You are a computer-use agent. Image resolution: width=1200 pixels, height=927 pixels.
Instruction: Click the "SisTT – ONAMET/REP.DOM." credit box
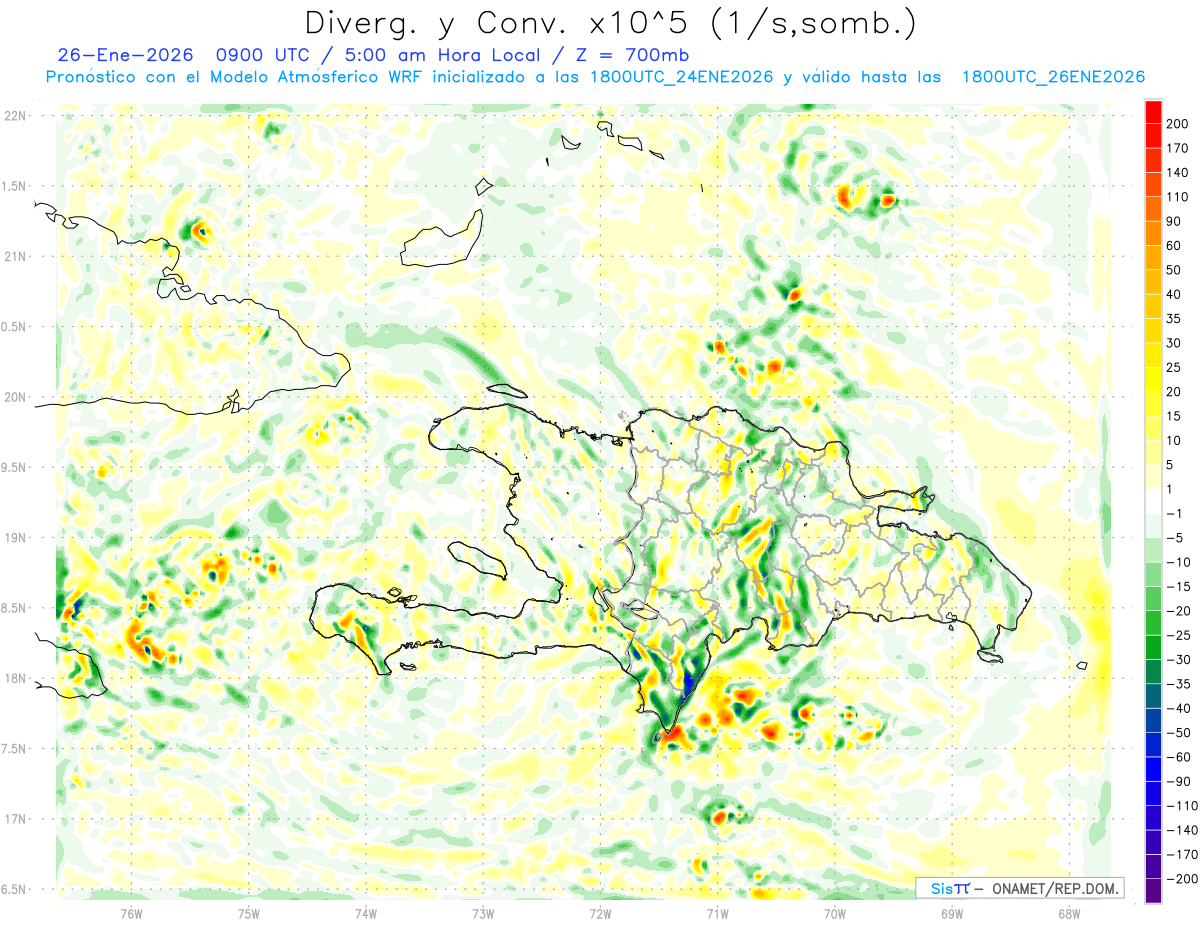pos(1020,888)
